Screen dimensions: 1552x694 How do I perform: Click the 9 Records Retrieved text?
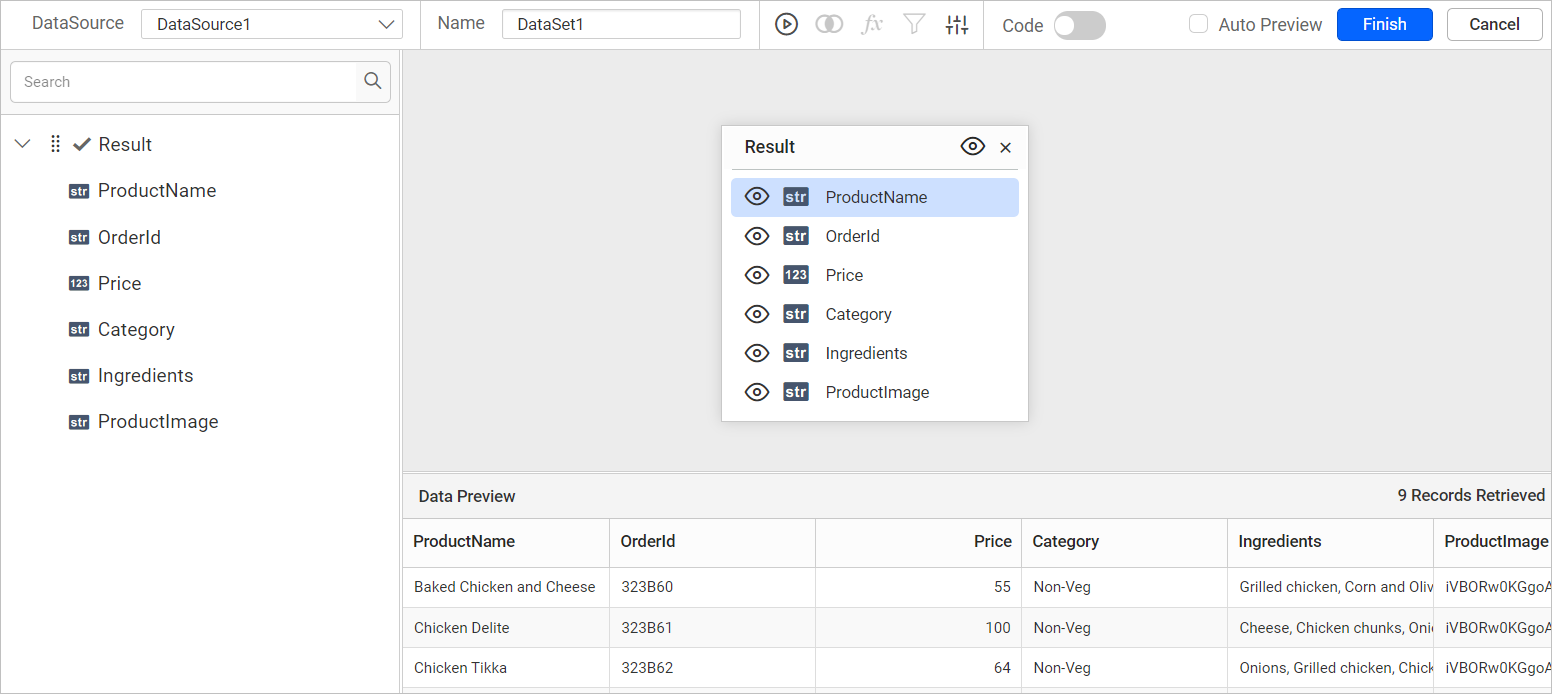[1471, 495]
